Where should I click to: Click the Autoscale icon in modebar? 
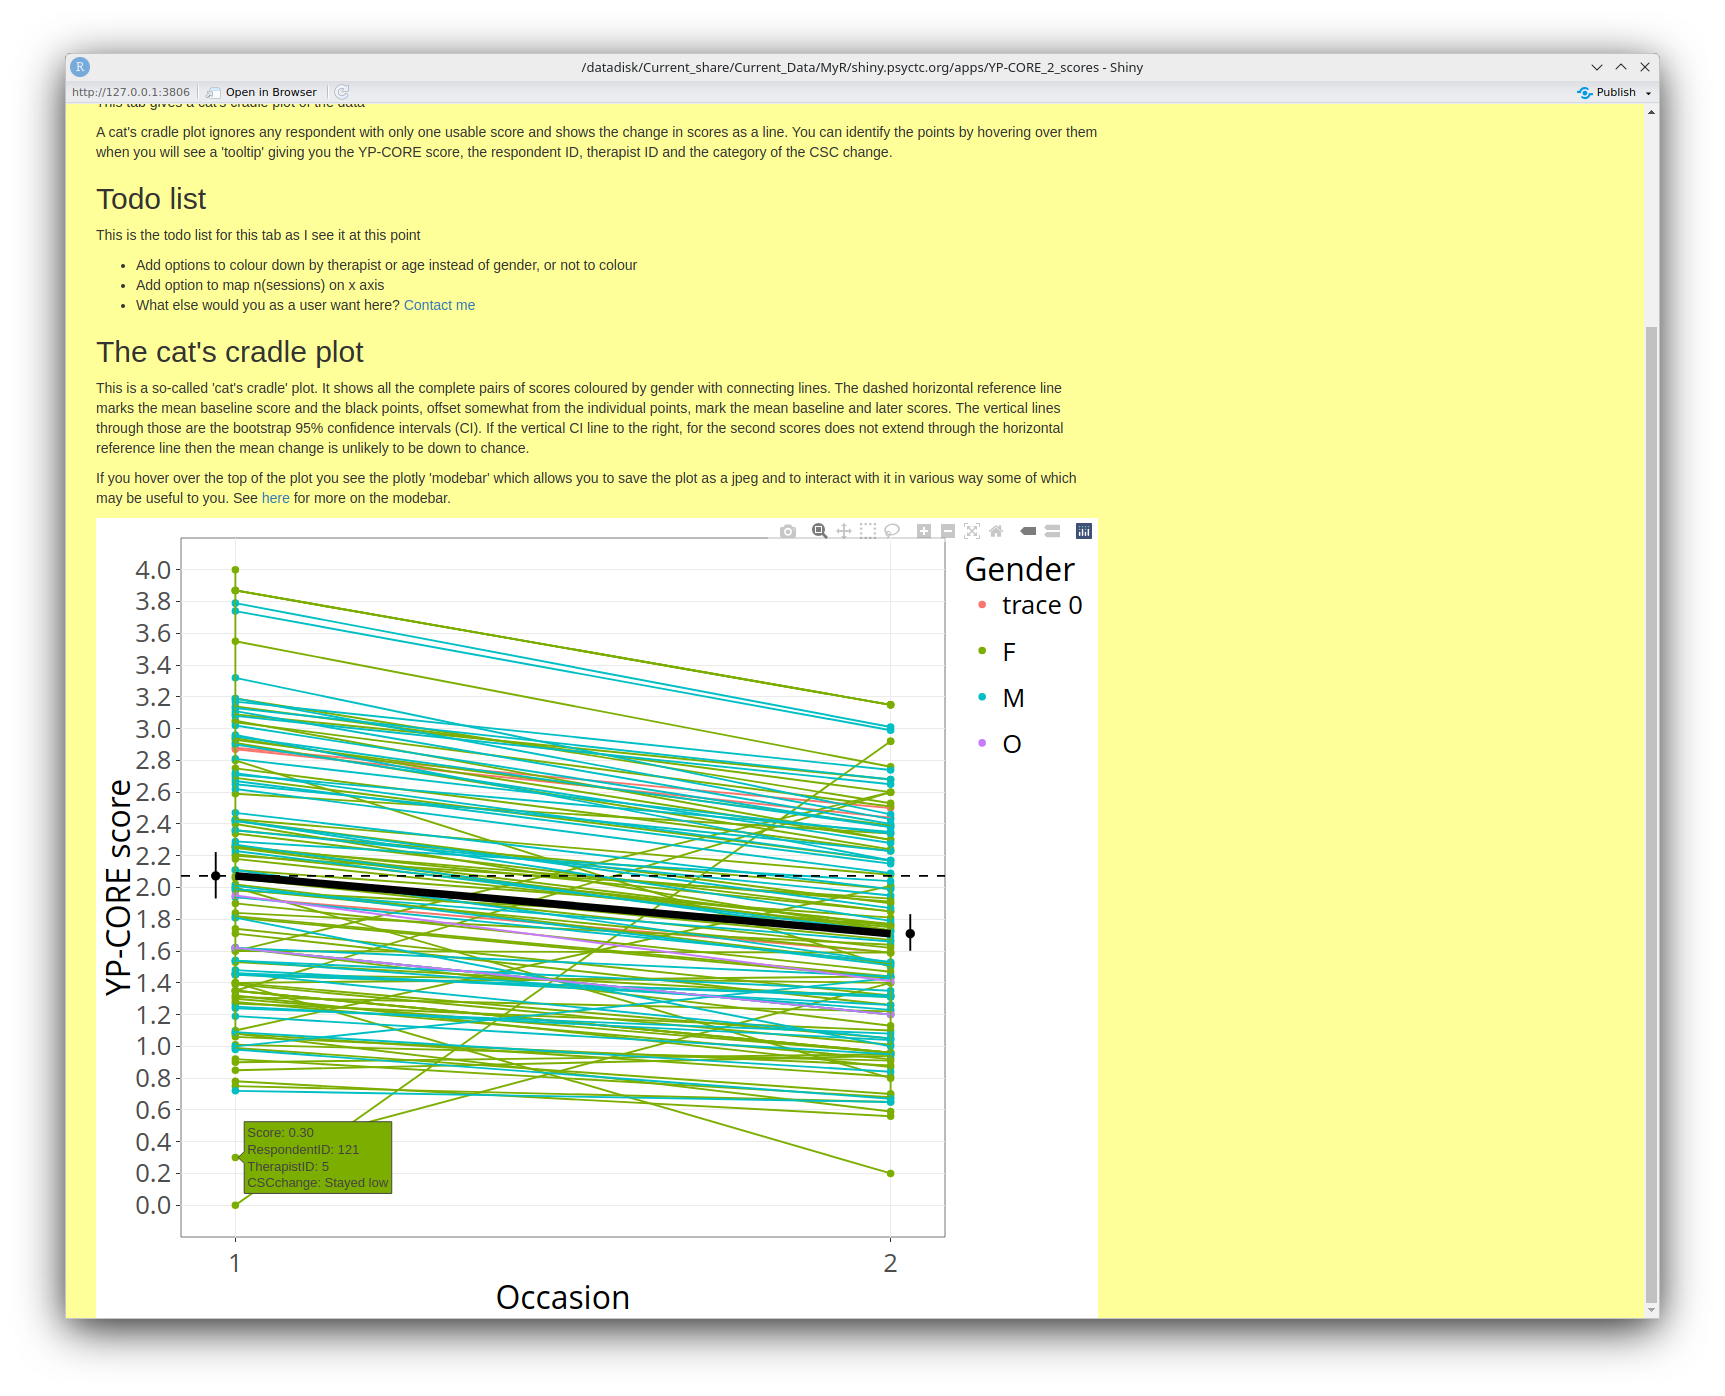(x=972, y=531)
